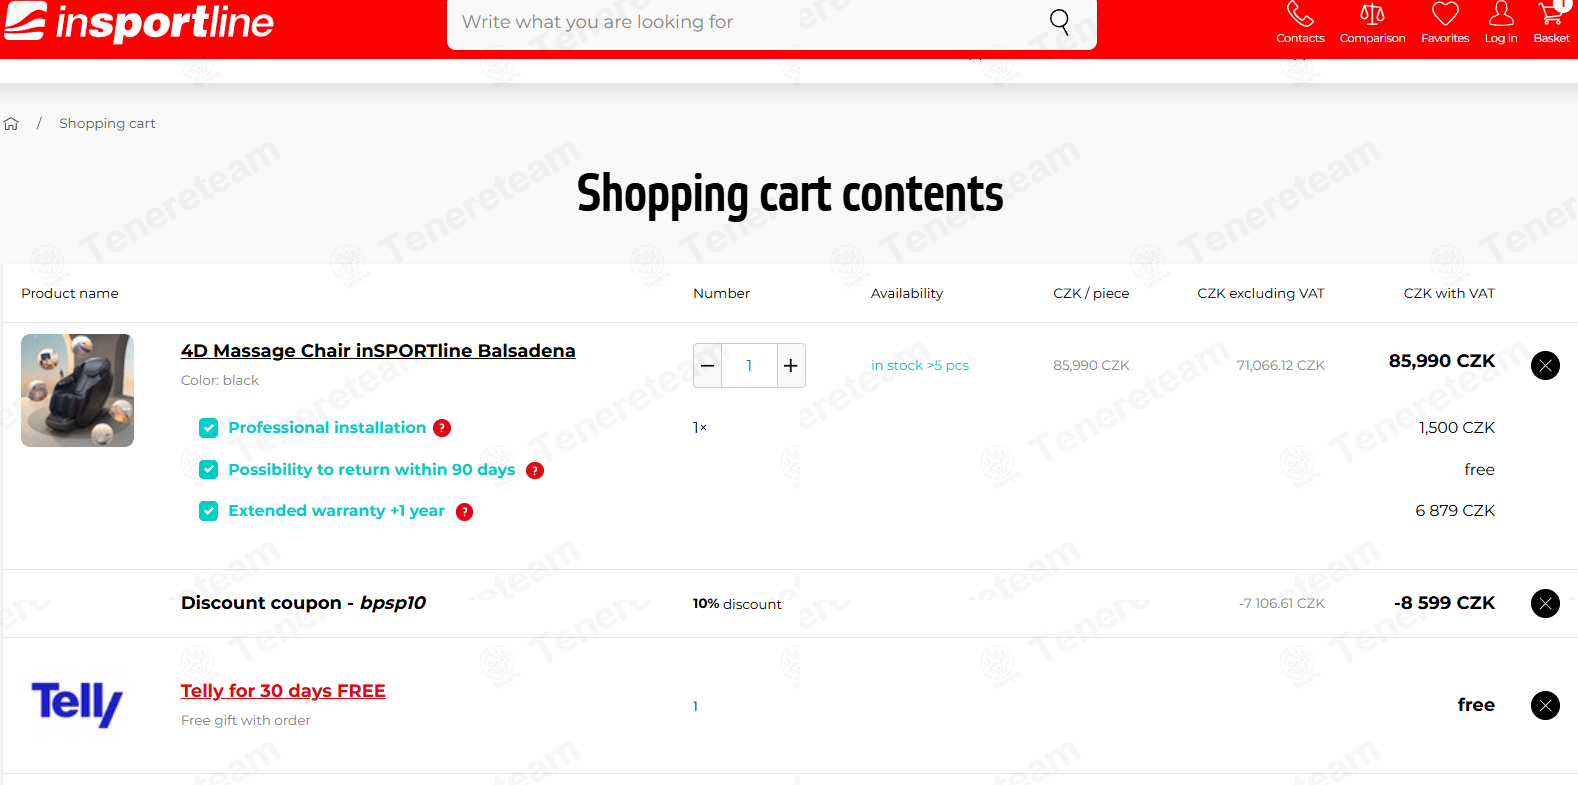1578x785 pixels.
Task: Click the search magnifier icon
Action: coord(1059,21)
